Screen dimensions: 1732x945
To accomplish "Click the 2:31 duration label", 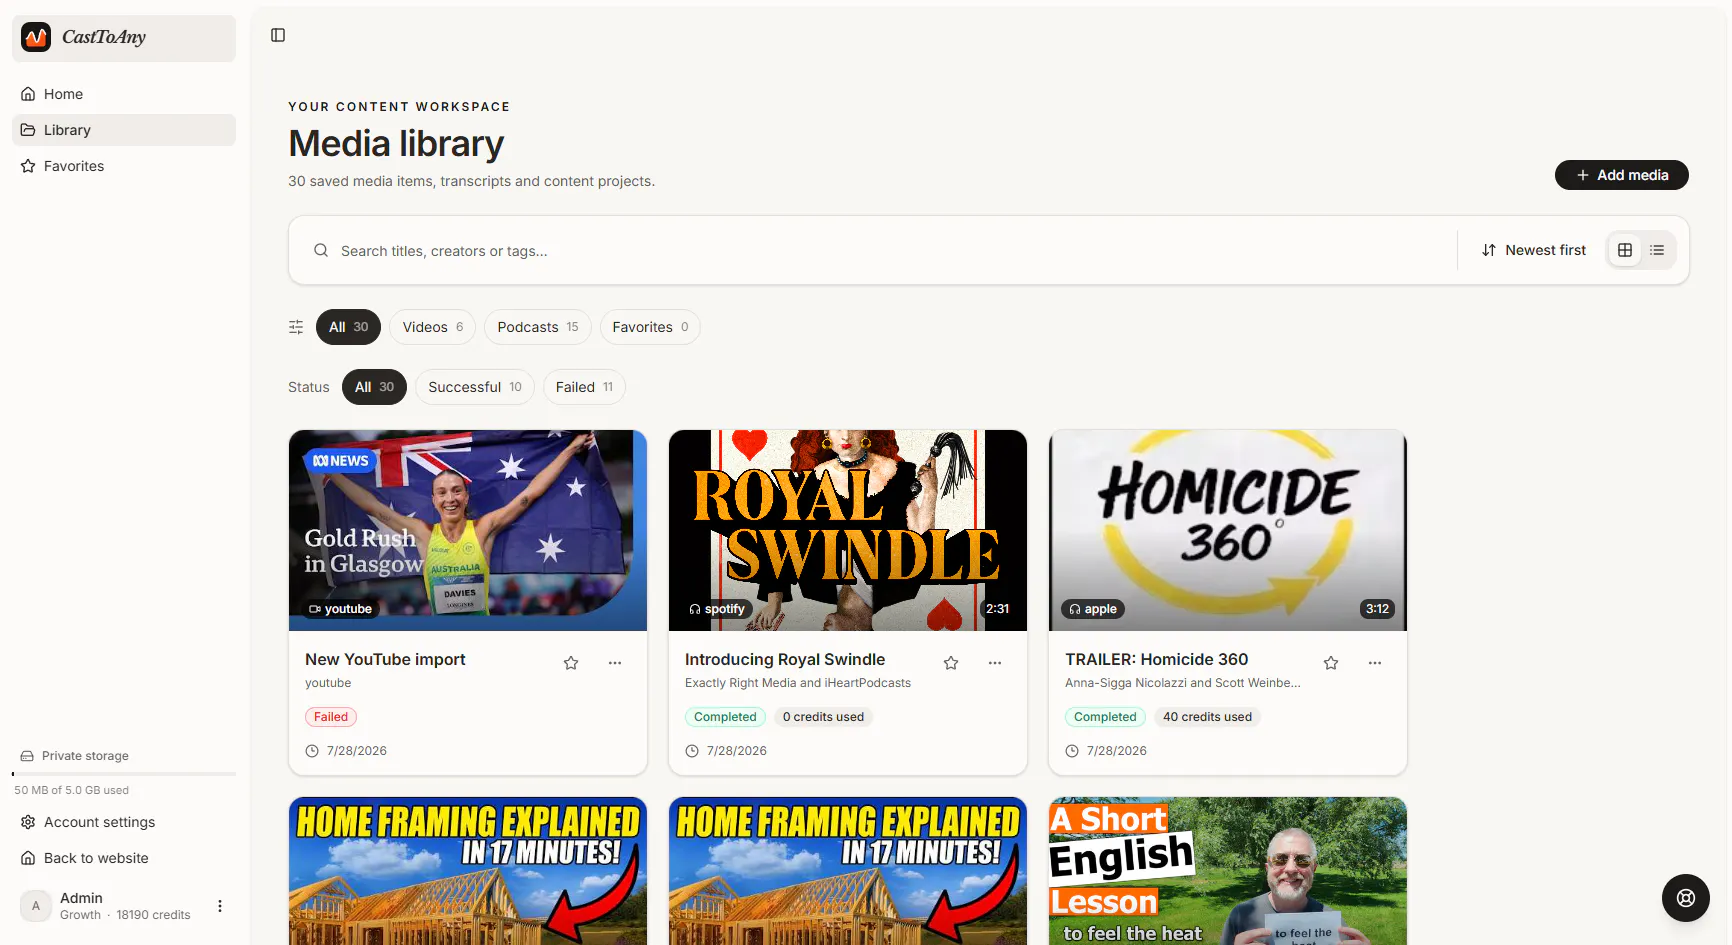I will (x=997, y=609).
